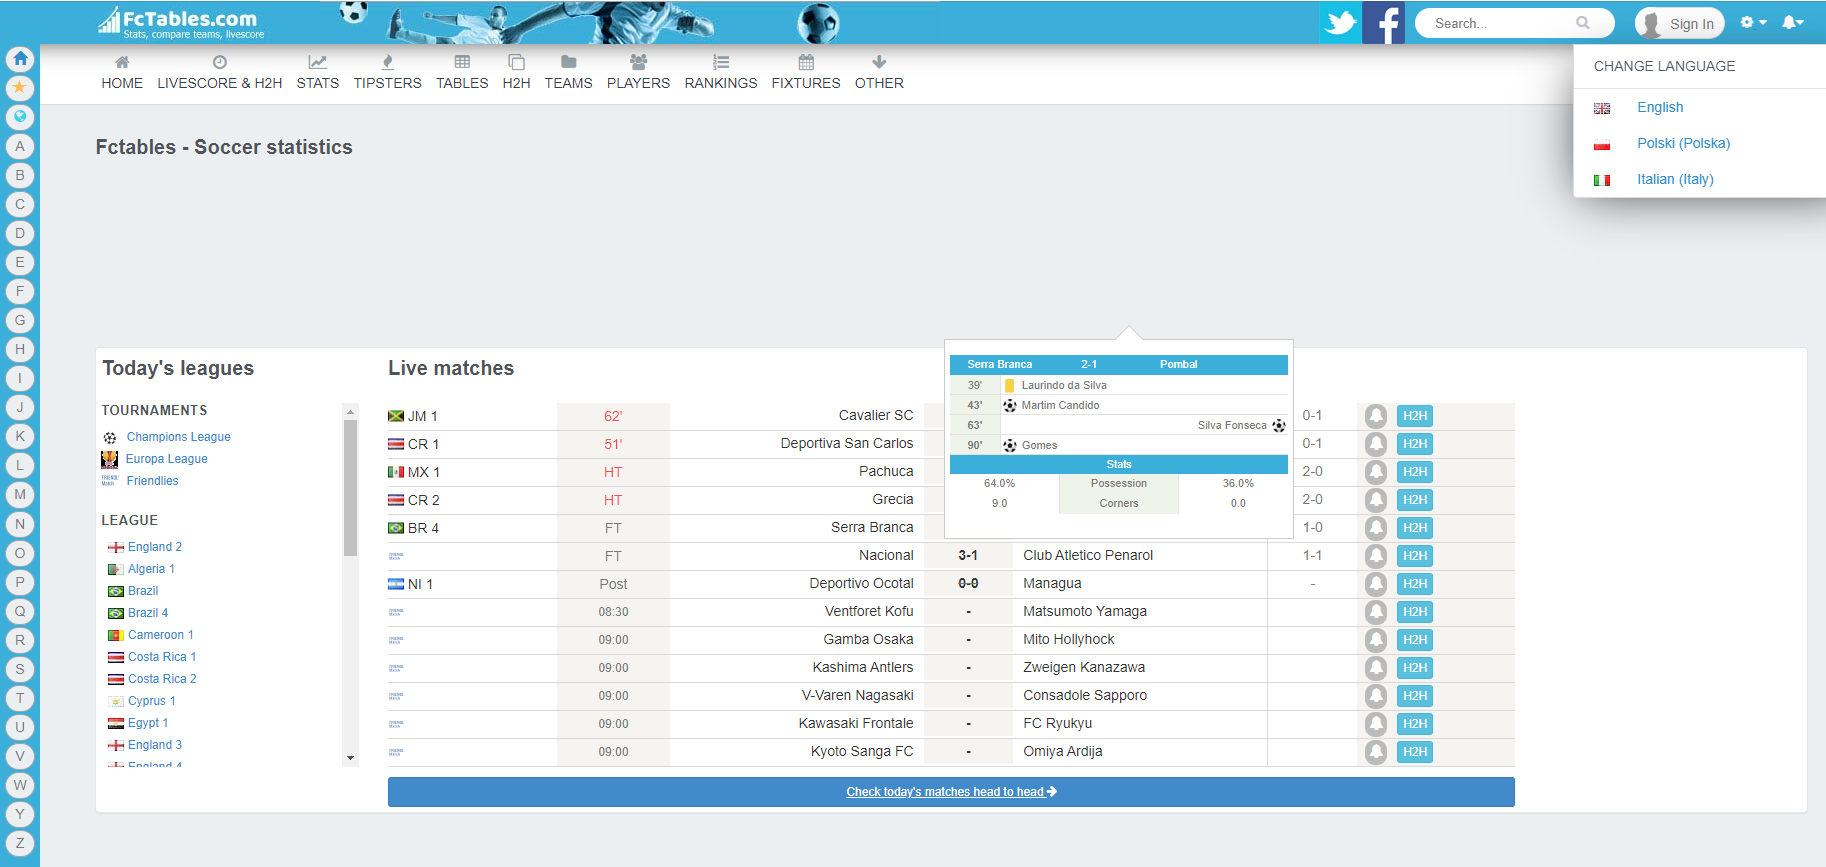Open the HOME menu
1826x867 pixels.
pos(122,73)
